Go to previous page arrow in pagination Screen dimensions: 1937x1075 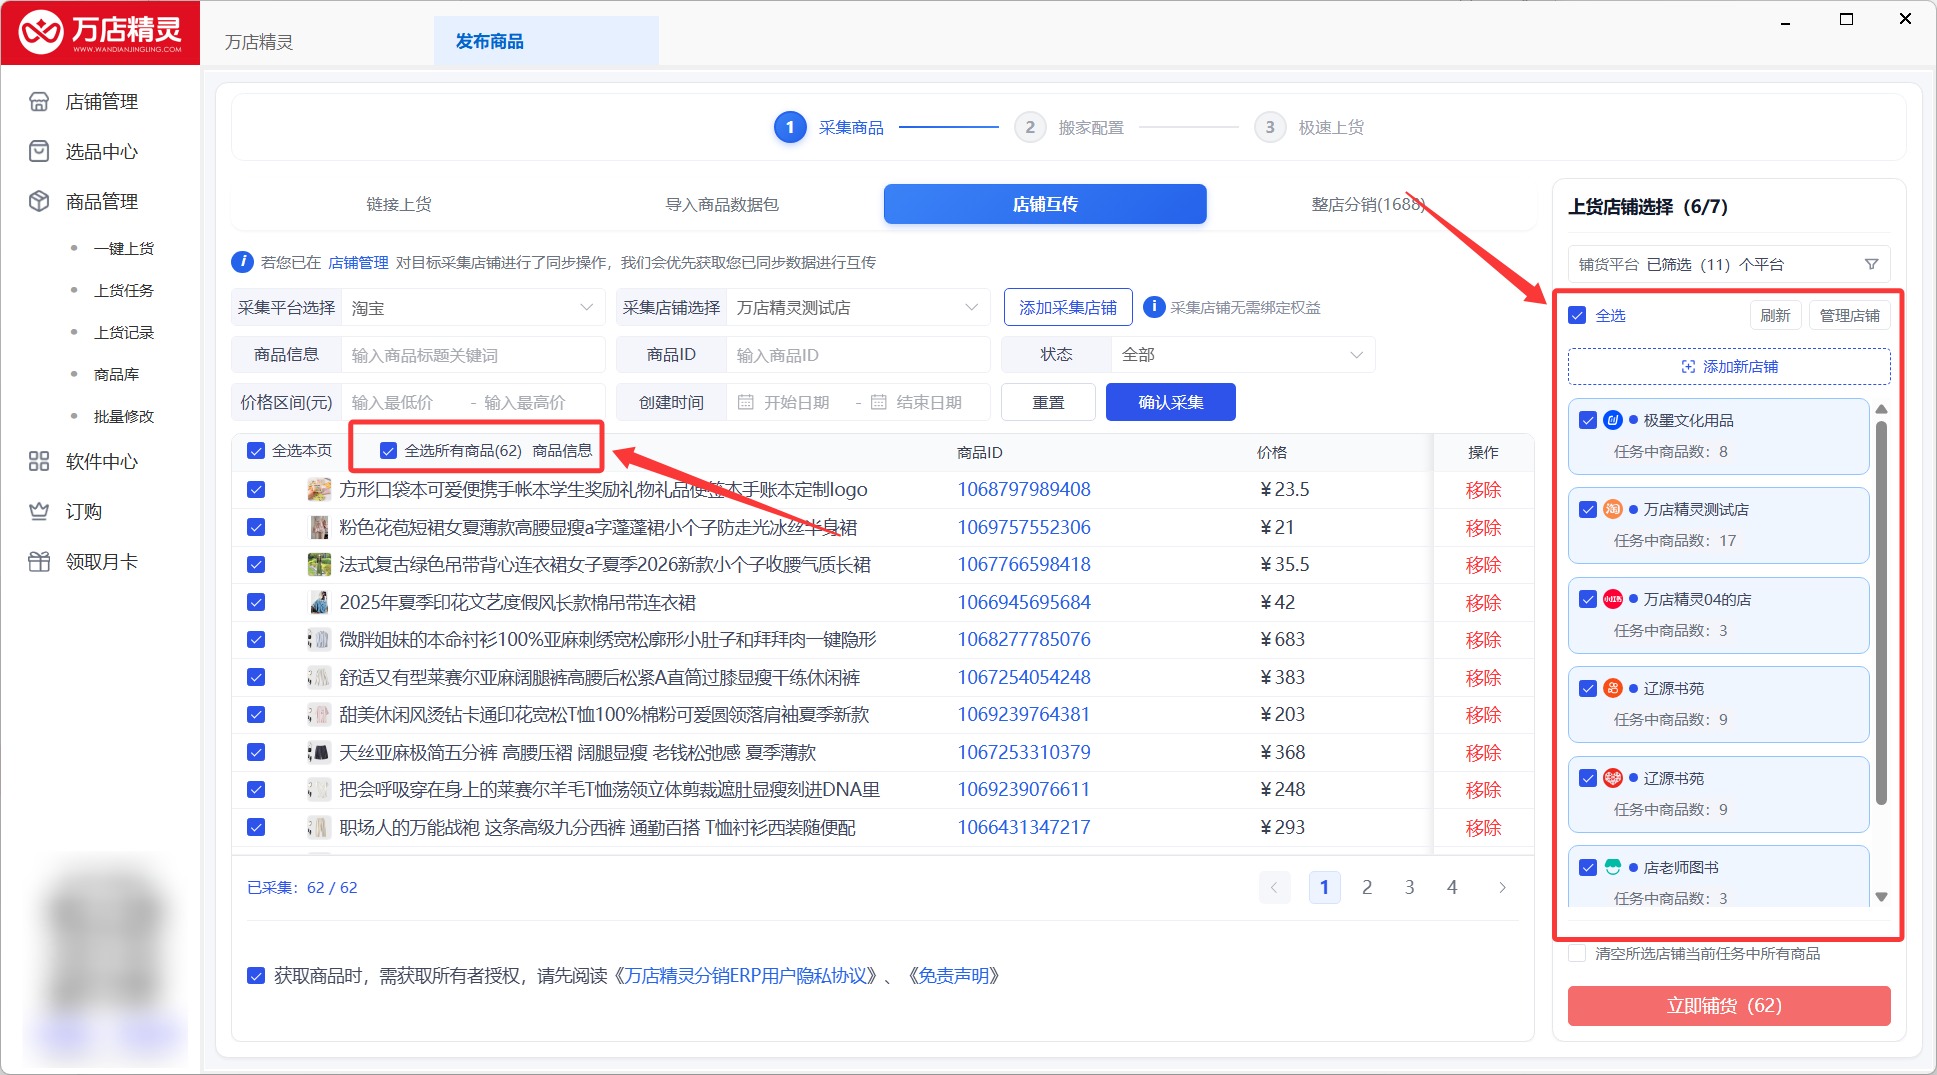[1274, 887]
